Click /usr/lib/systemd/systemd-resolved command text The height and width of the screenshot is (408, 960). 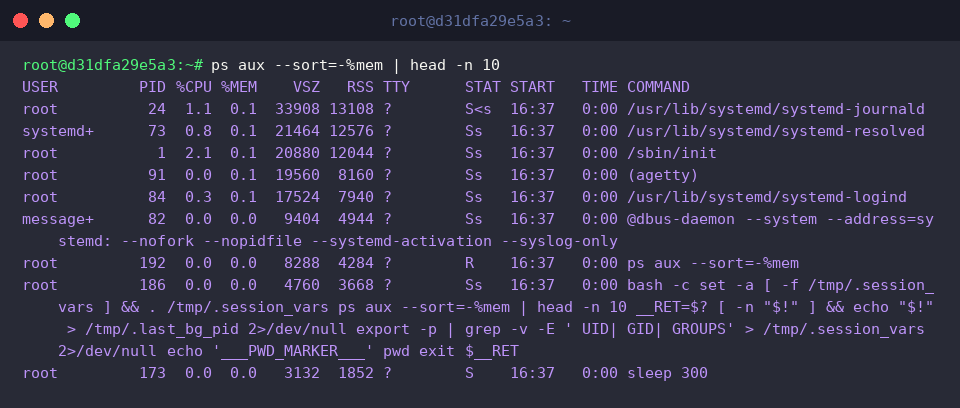(776, 131)
